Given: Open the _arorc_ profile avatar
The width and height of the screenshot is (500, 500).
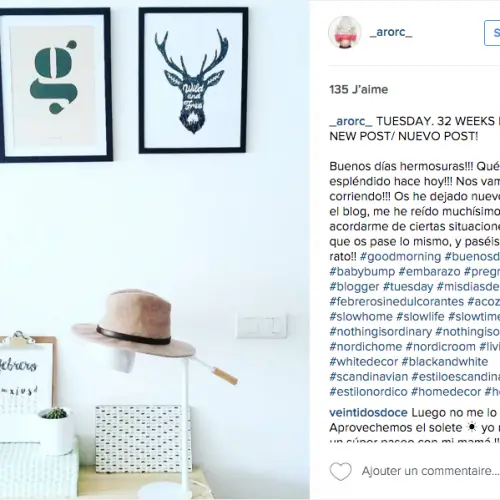Looking at the screenshot, I should (x=345, y=33).
